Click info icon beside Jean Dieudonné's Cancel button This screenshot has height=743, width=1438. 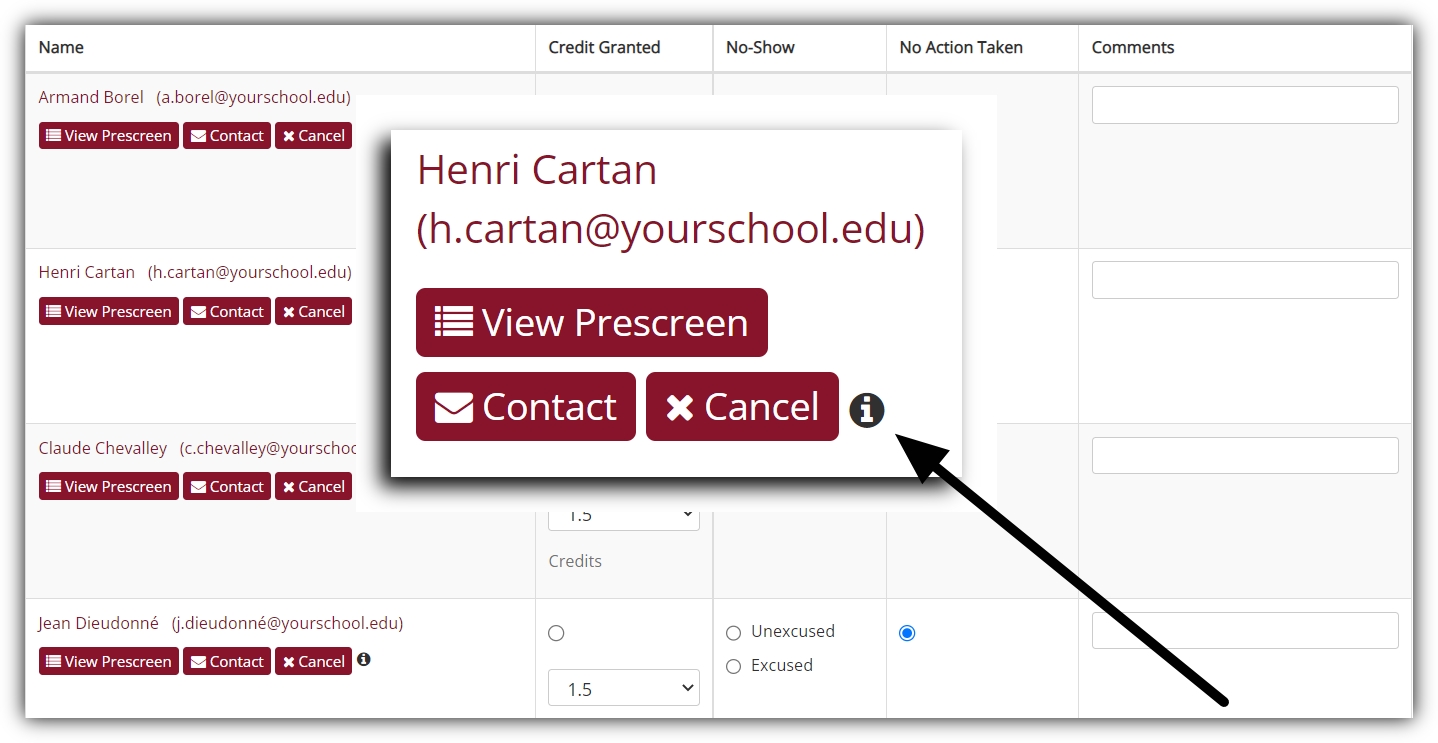[364, 660]
